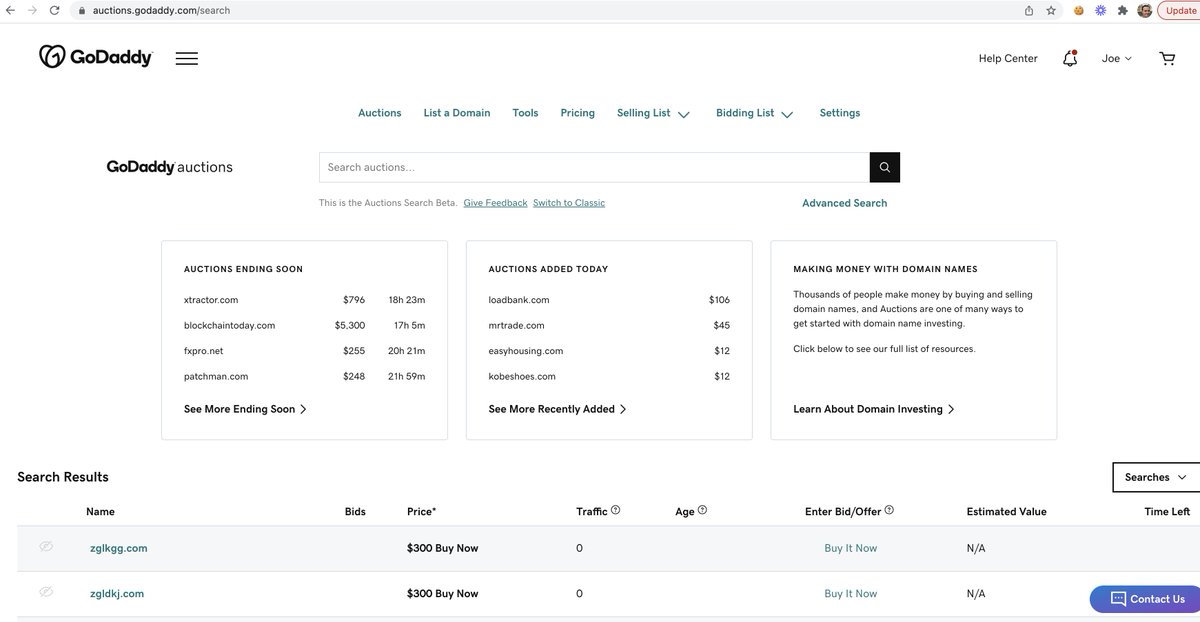
Task: Bookmark this page with the star icon
Action: 1051,10
